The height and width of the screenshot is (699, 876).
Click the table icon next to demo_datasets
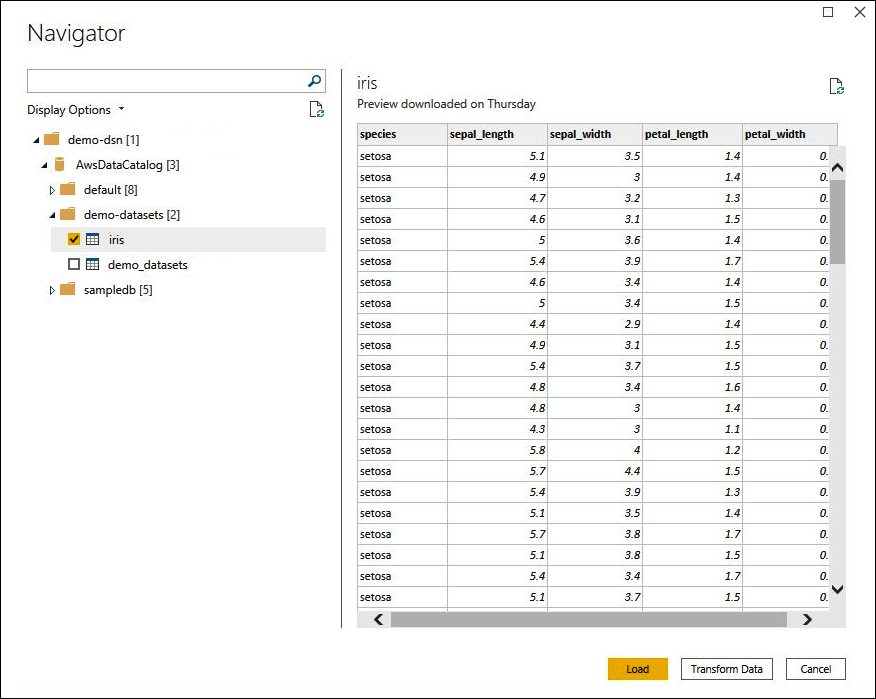(x=93, y=264)
